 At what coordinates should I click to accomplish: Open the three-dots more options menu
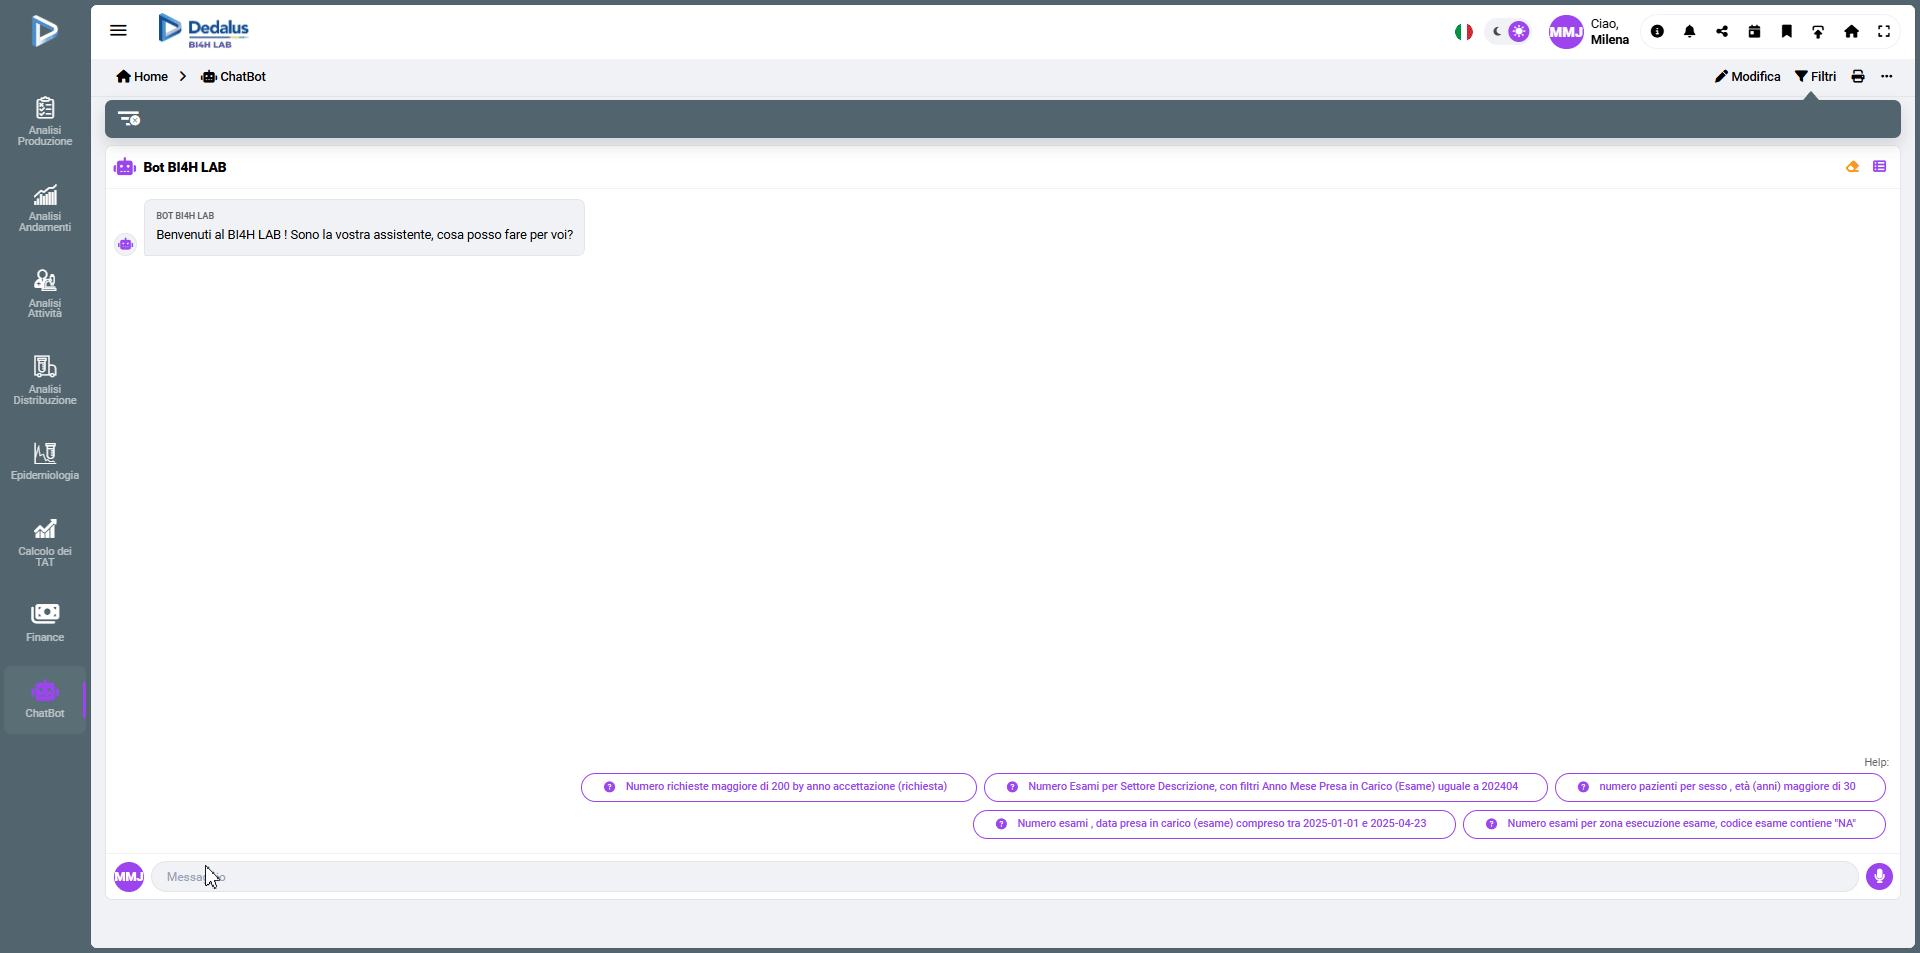pyautogui.click(x=1886, y=77)
